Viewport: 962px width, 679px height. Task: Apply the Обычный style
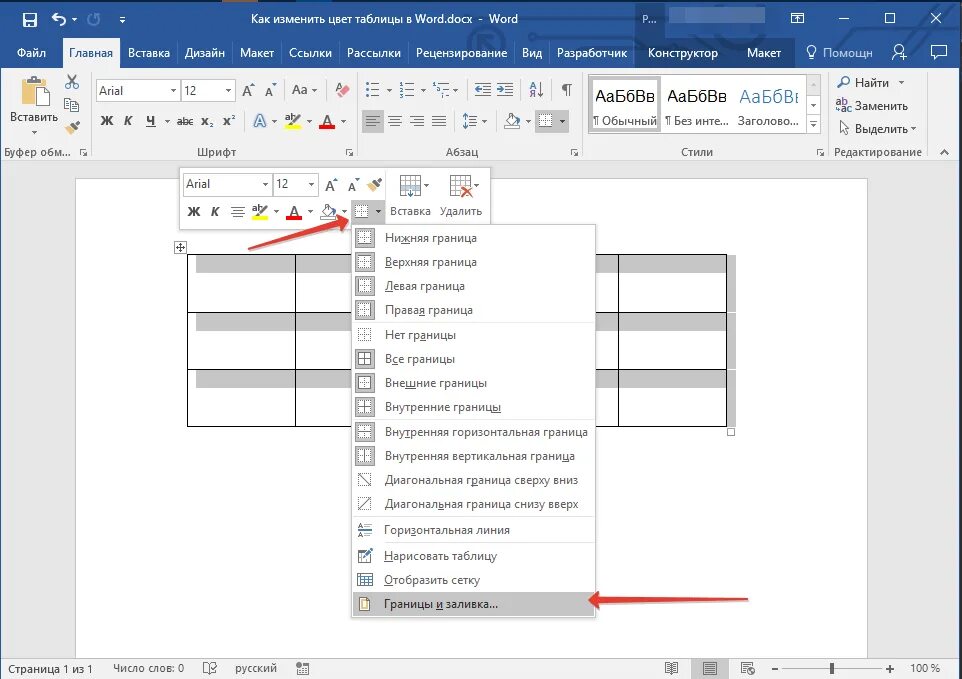click(x=625, y=104)
